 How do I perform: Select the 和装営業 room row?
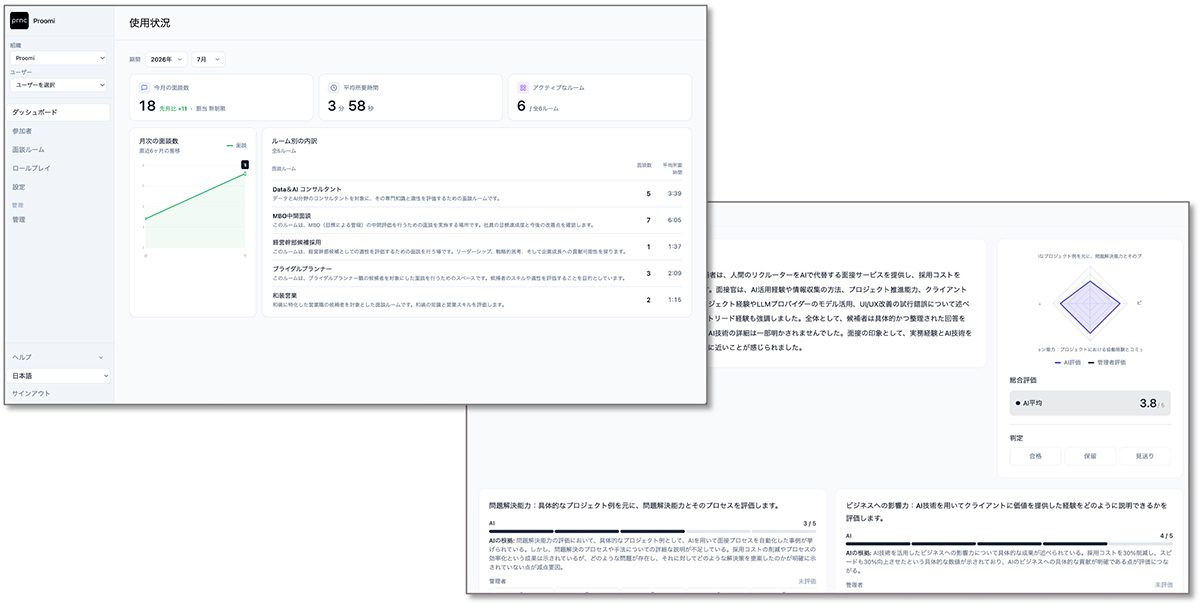point(477,300)
